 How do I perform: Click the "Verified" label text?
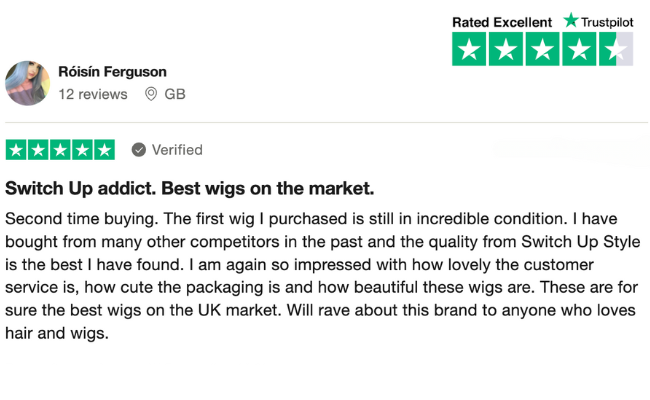pyautogui.click(x=177, y=150)
